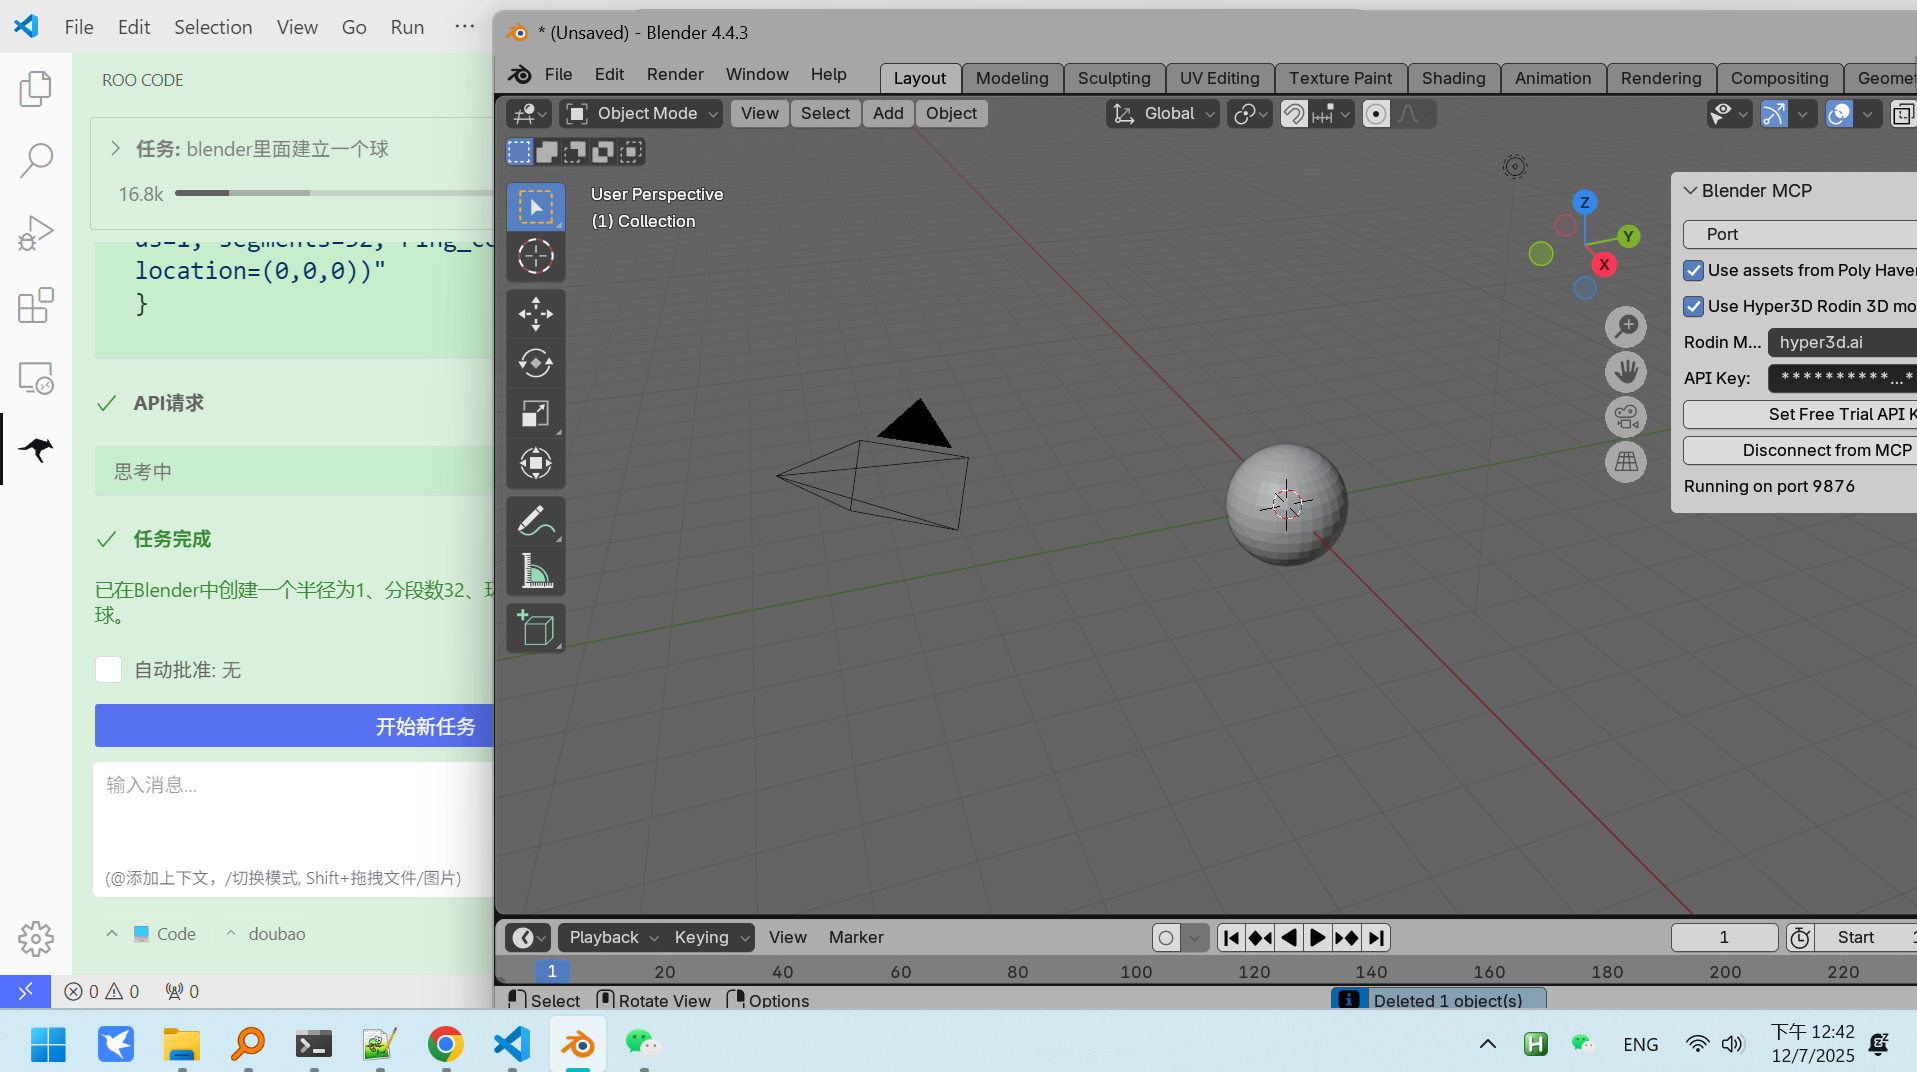Select the Add Cube tool

coord(536,628)
